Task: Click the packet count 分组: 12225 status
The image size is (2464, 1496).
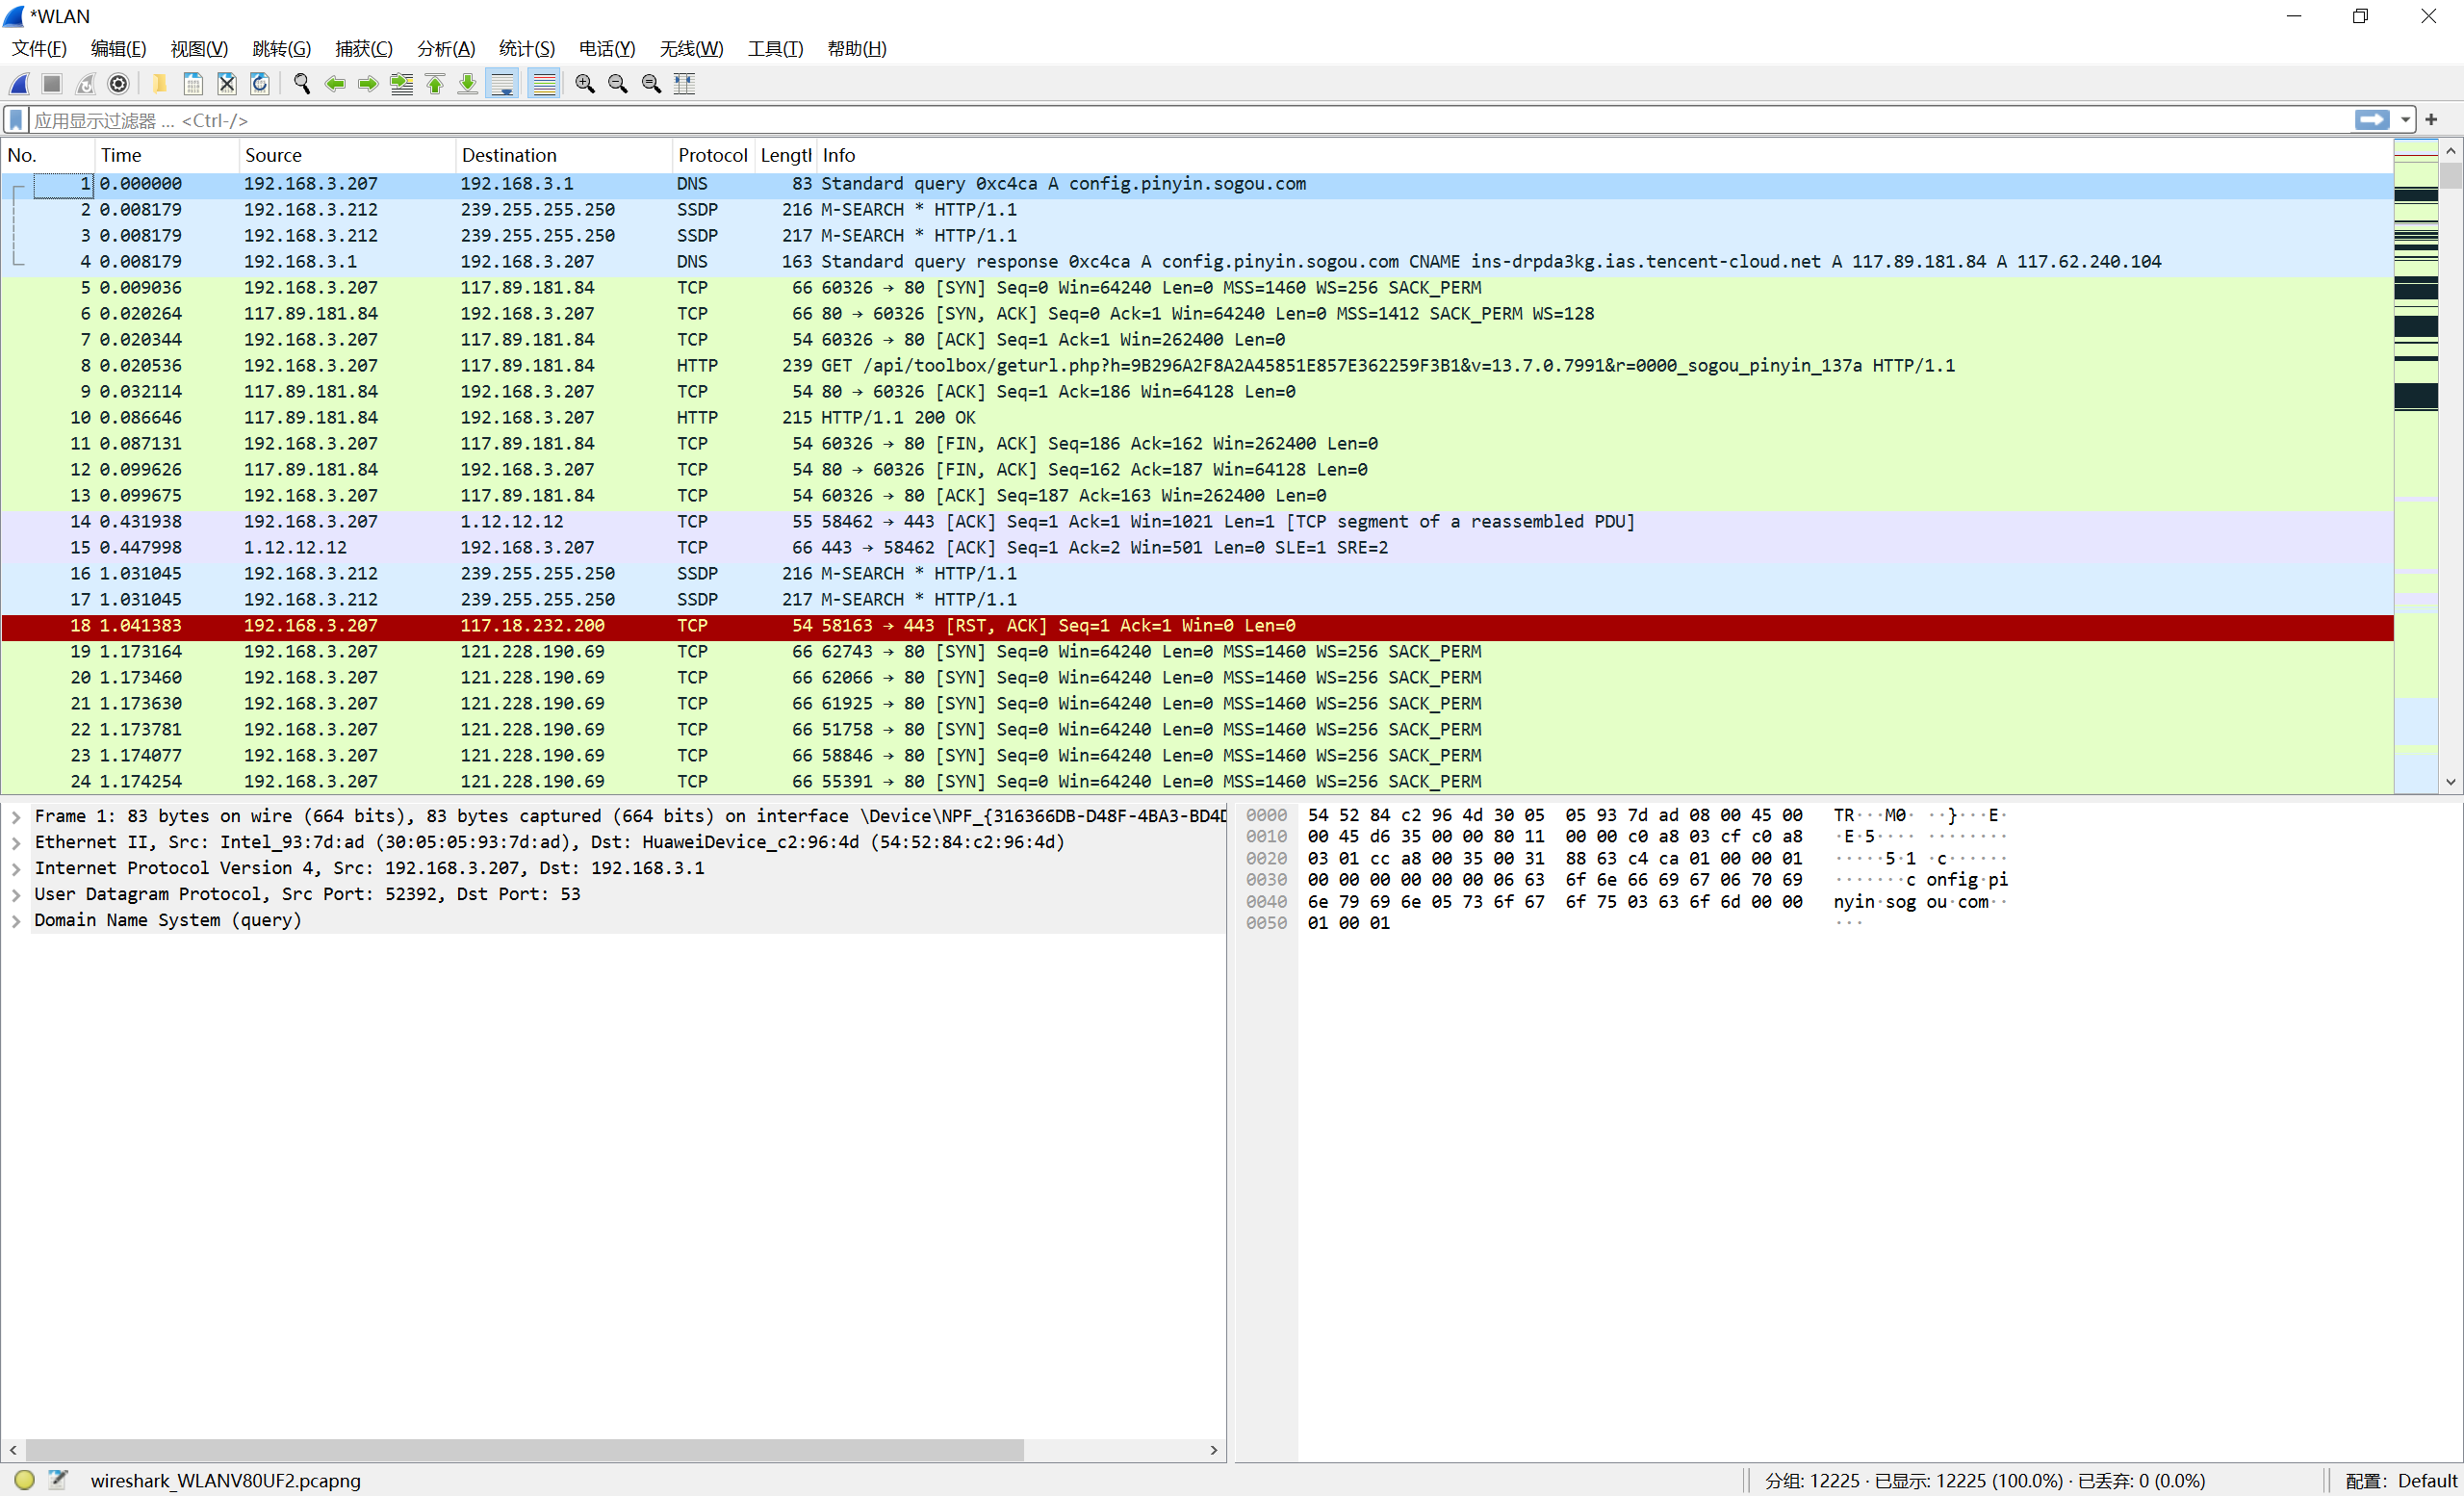Action: [x=1812, y=1481]
